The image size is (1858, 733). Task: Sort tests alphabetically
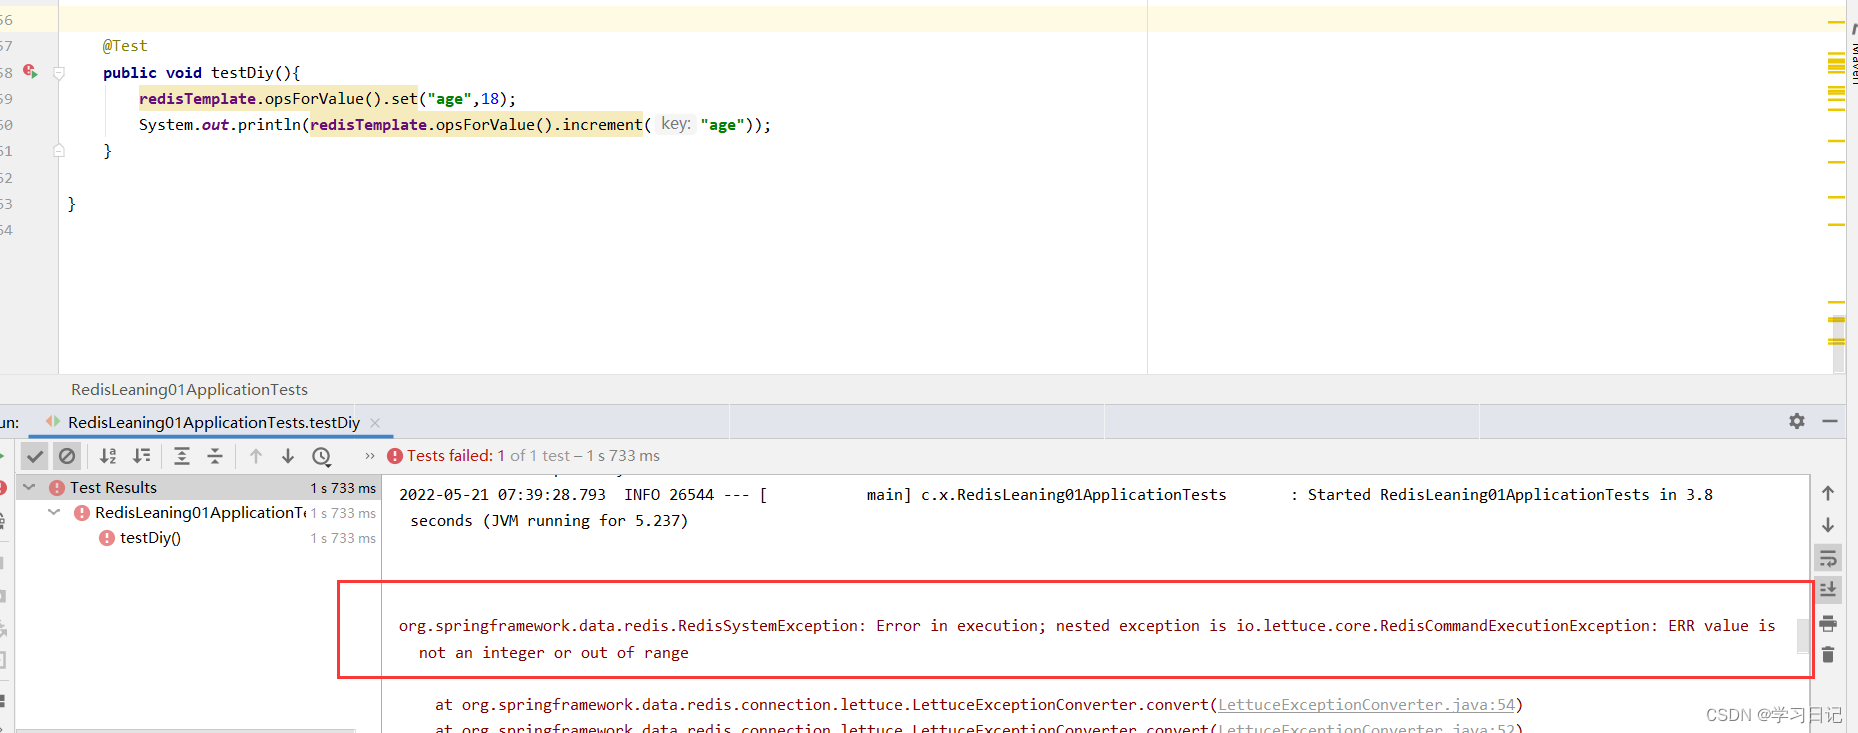coord(108,456)
